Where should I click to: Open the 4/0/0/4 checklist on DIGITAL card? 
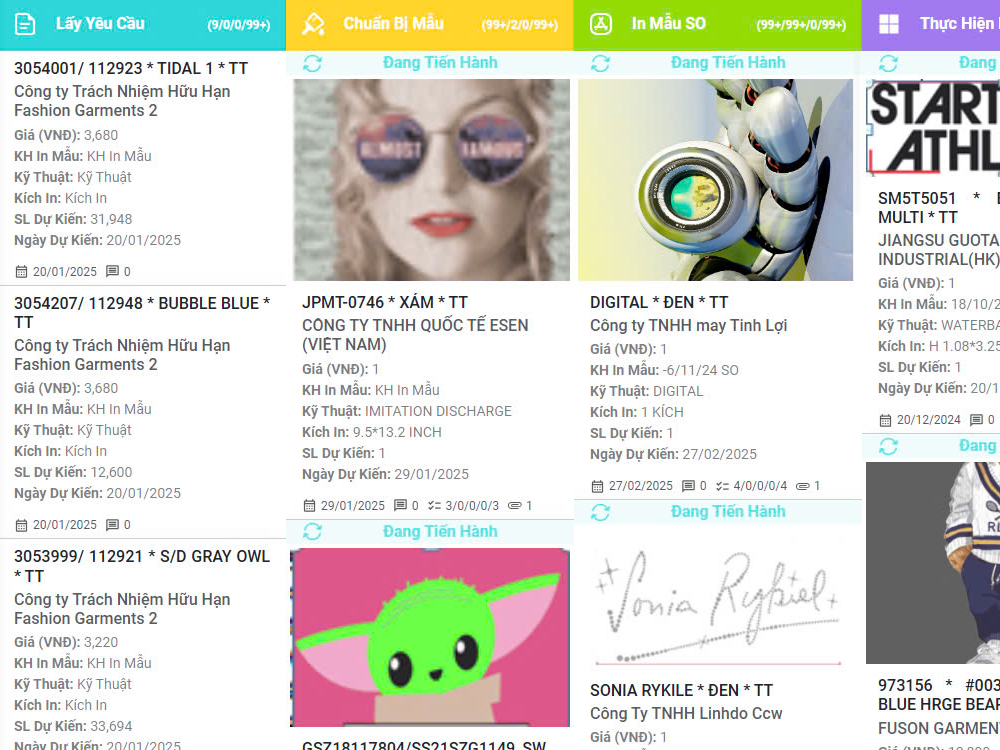pos(760,486)
